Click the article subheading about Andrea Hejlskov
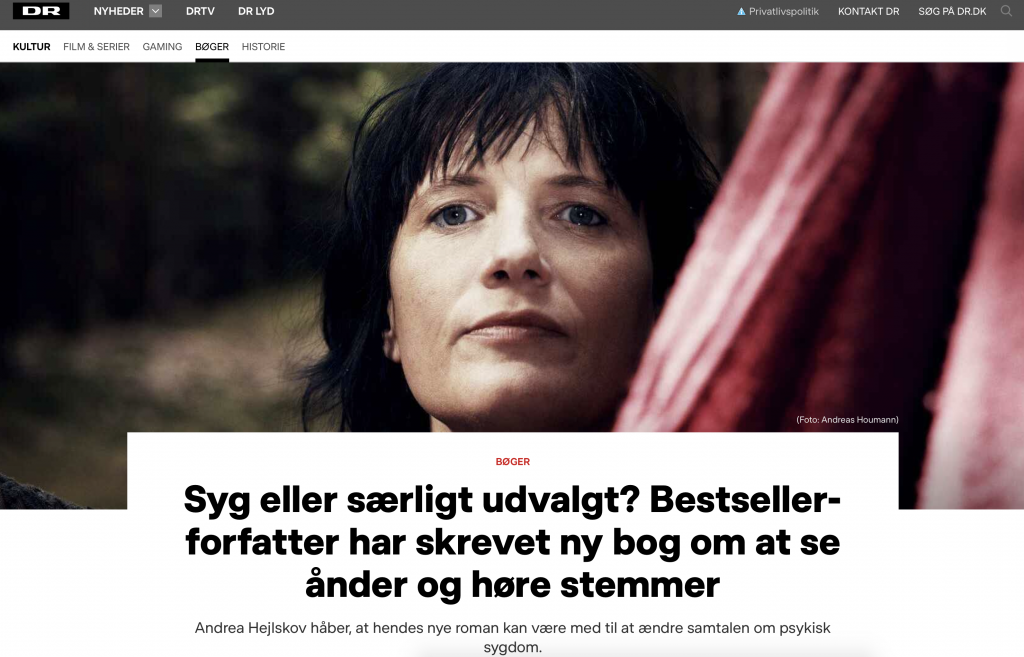This screenshot has height=657, width=1024. 513,637
